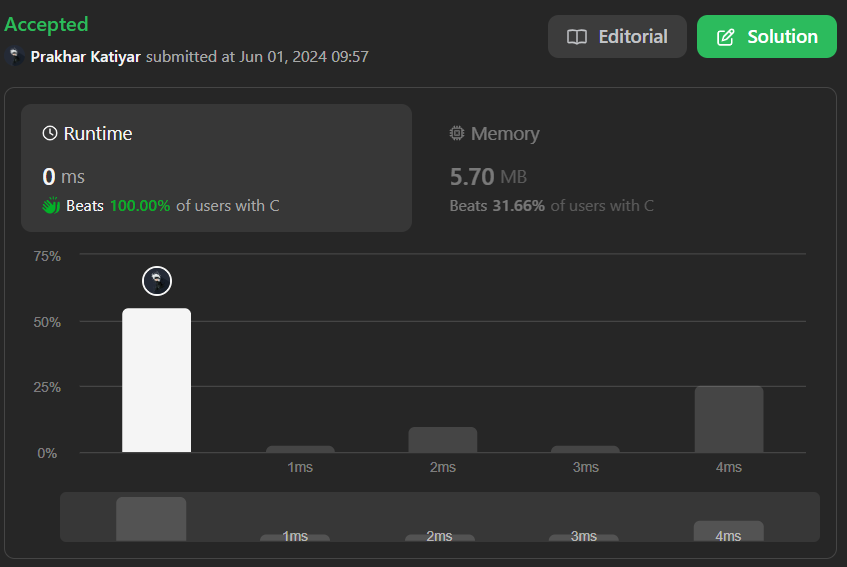Click the green Solution button
The width and height of the screenshot is (847, 567).
[767, 37]
